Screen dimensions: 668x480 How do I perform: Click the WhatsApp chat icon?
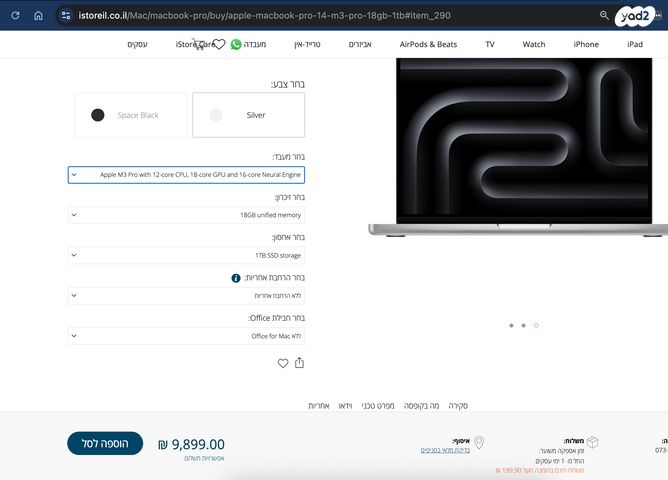(236, 44)
